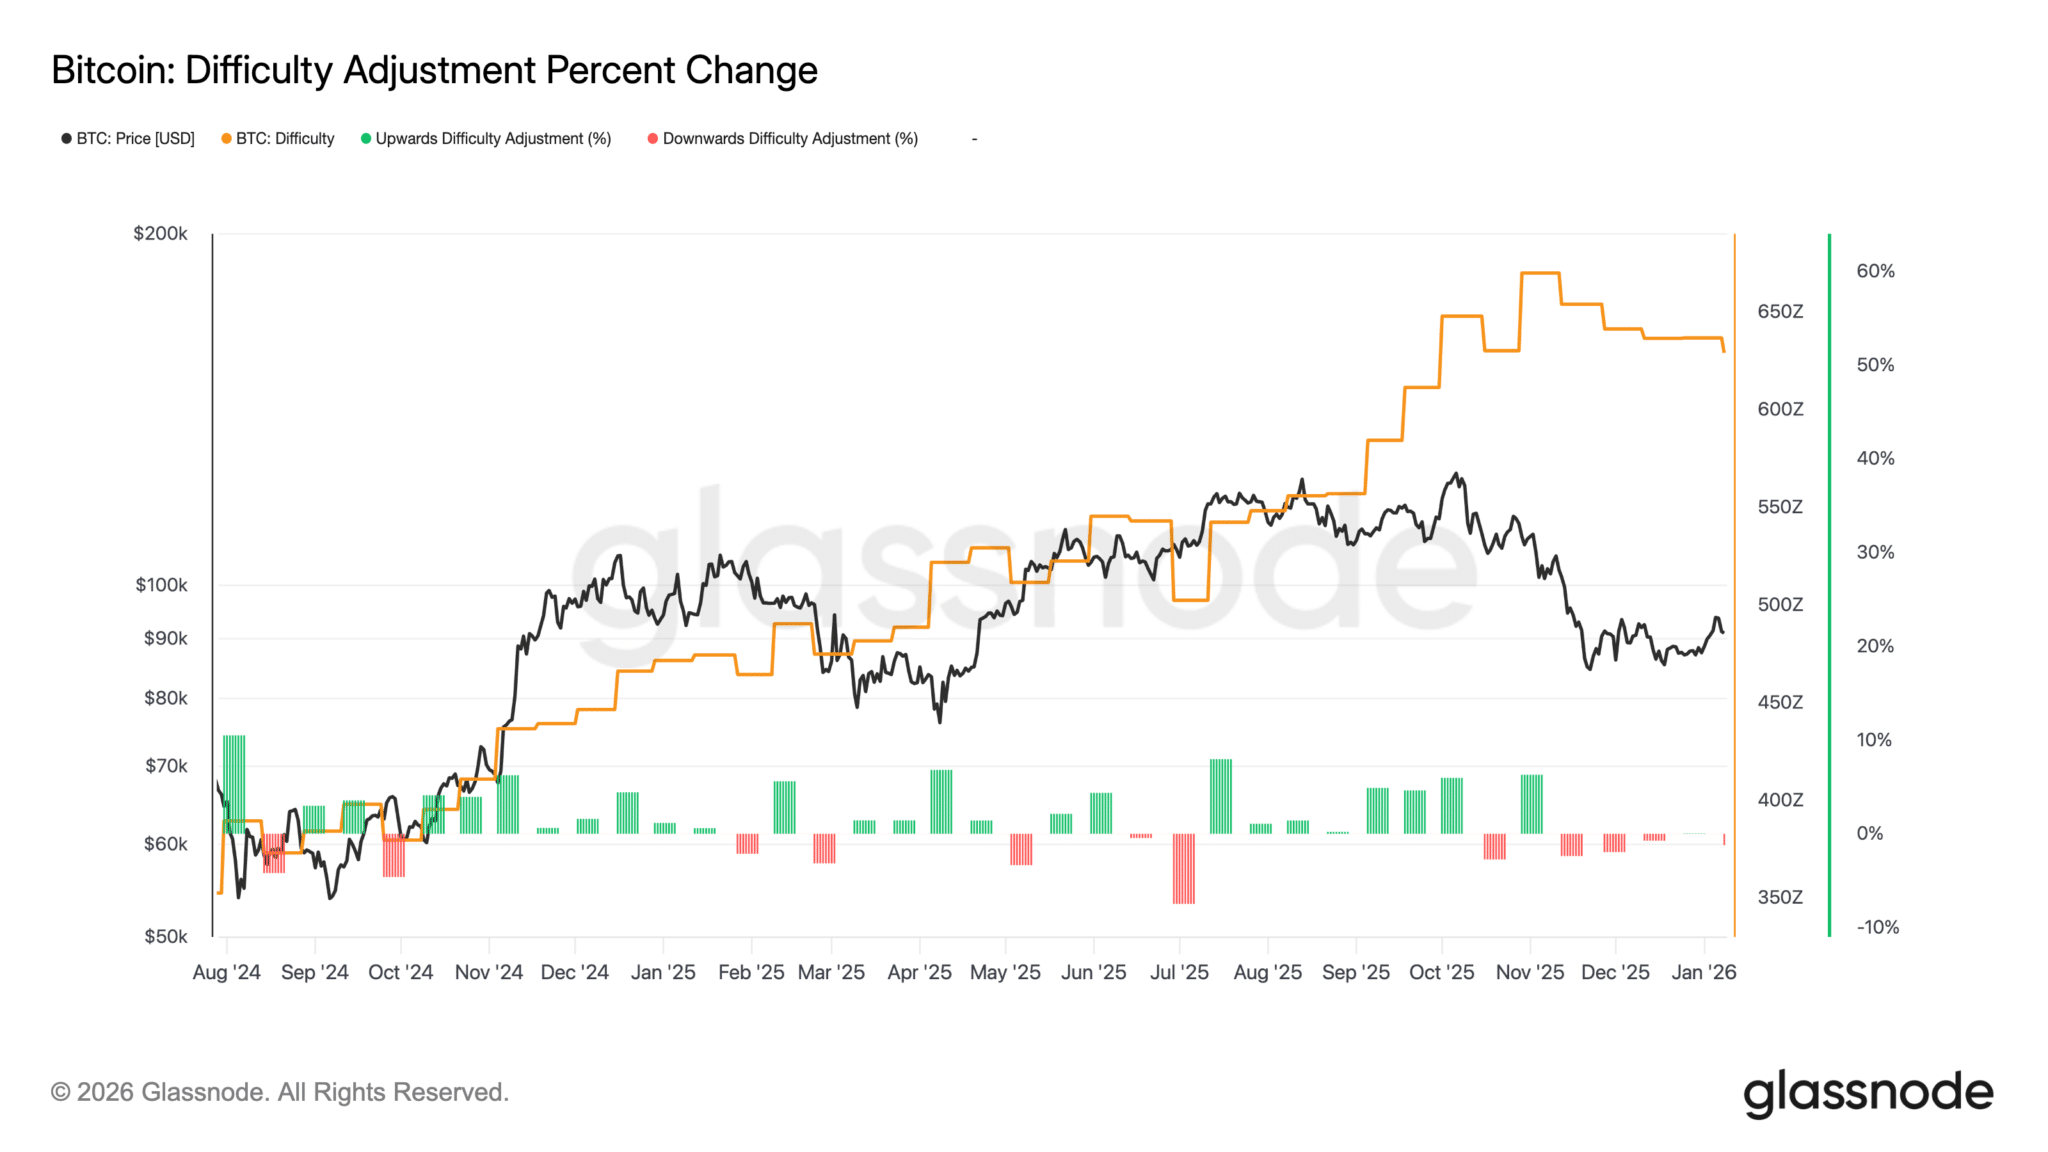Hide the "Upwards Difficulty Adjustment (%)" series label
Screen dimensions: 2048x1152
(493, 139)
